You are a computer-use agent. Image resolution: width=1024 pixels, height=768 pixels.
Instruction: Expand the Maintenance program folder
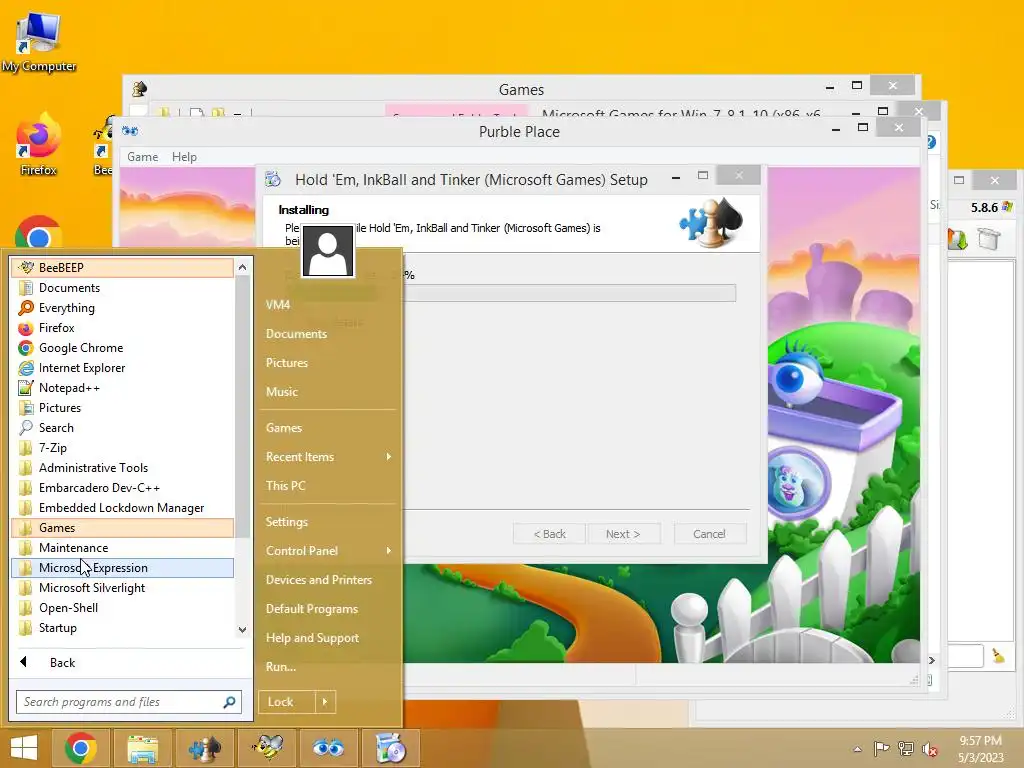pyautogui.click(x=122, y=548)
